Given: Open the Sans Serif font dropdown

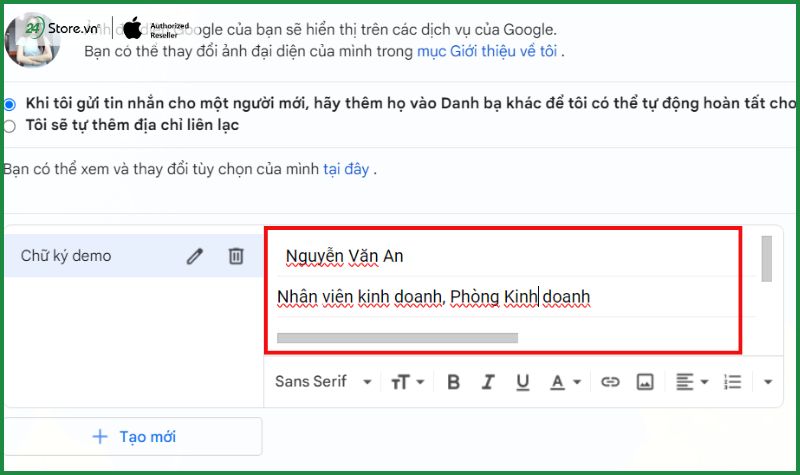Looking at the screenshot, I should click(323, 382).
